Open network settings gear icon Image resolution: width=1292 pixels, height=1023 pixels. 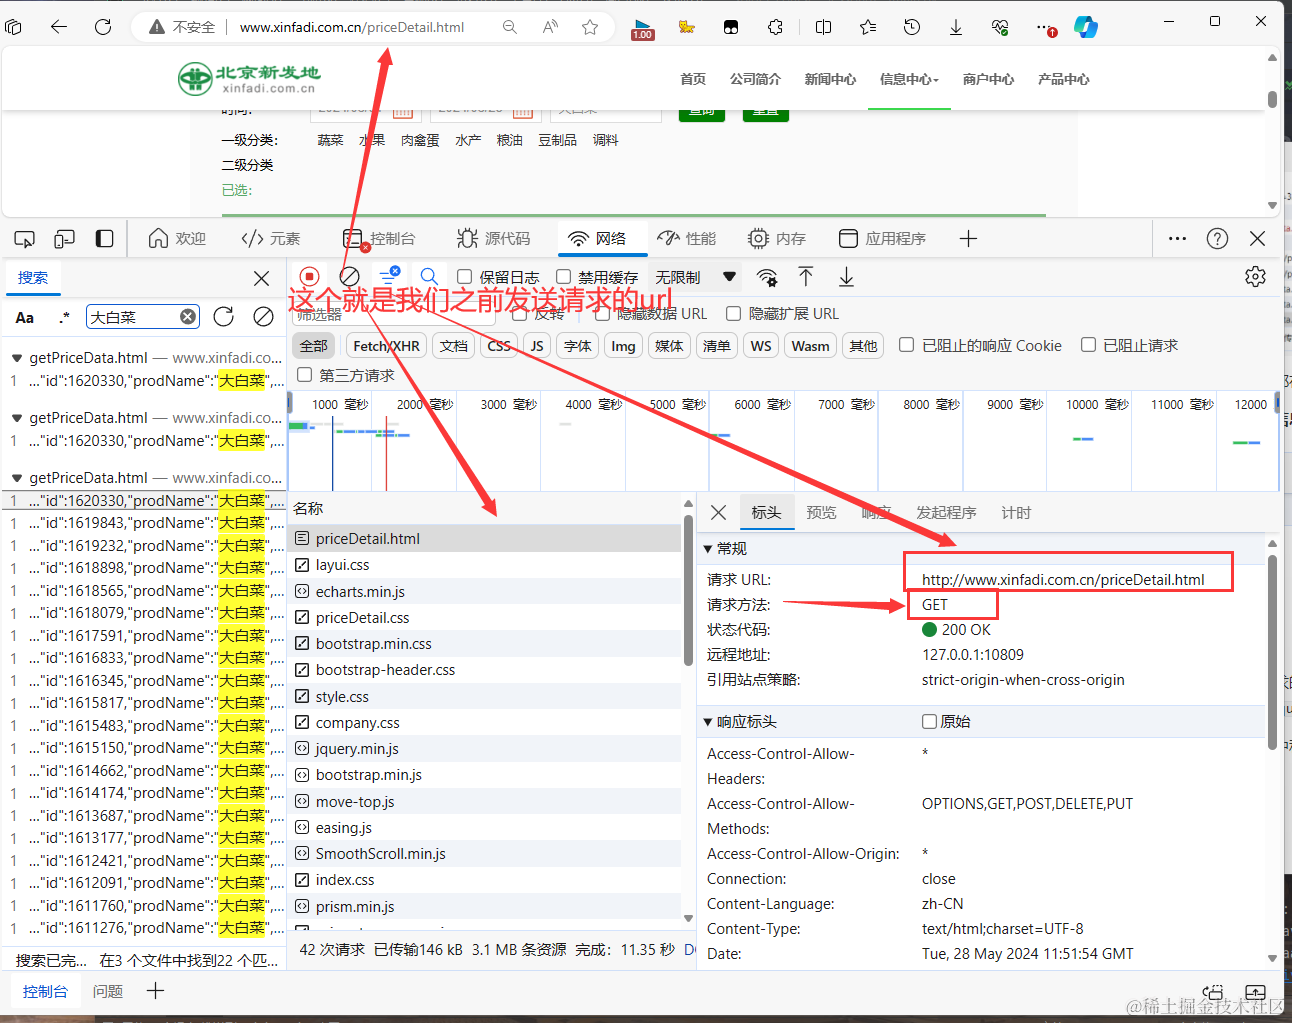click(x=1256, y=276)
